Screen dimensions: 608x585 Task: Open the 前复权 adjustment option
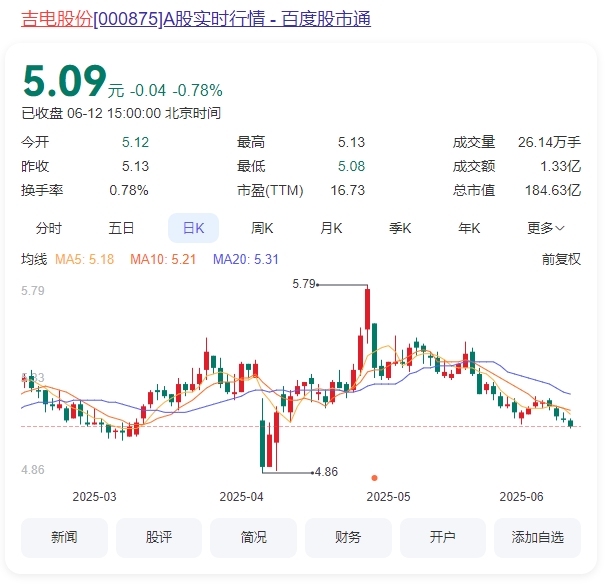click(561, 259)
